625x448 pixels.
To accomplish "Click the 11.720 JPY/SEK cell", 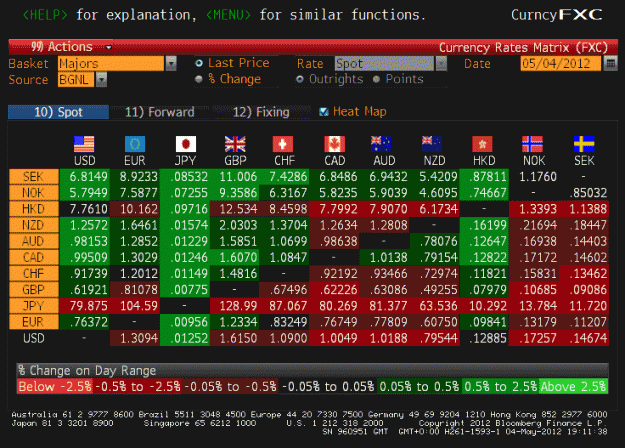I will (x=584, y=306).
